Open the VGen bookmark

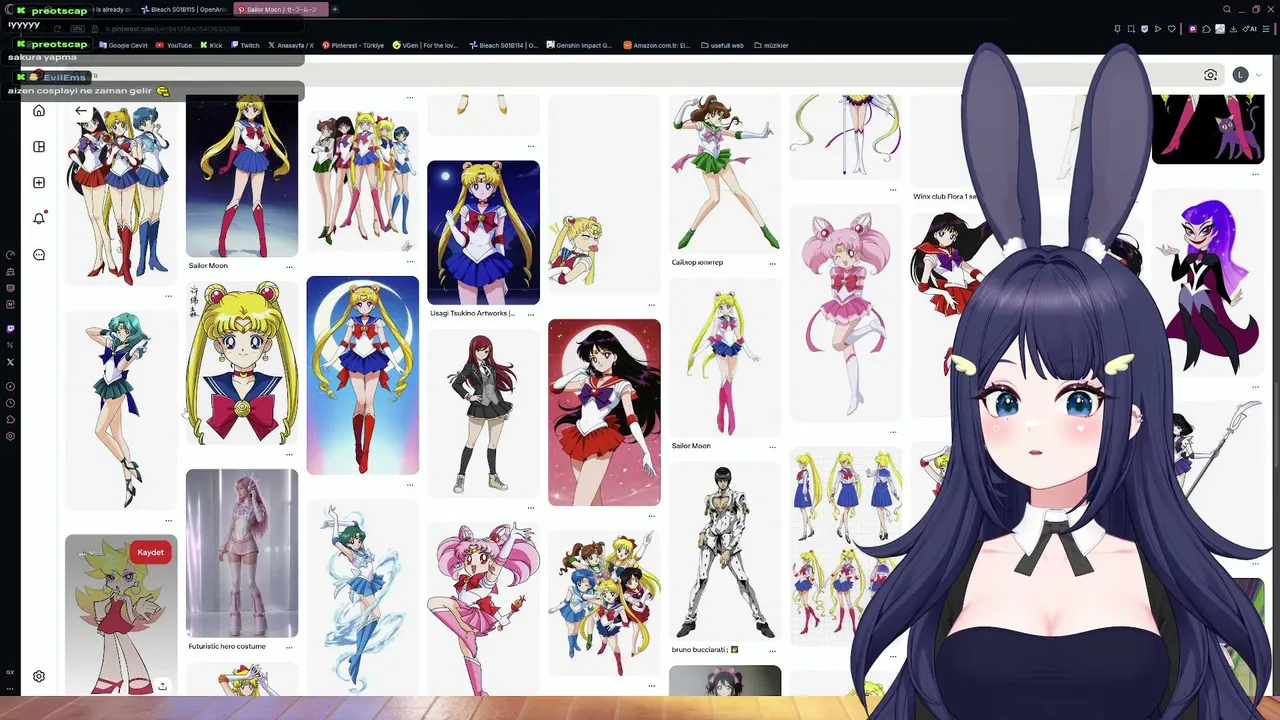pos(425,45)
